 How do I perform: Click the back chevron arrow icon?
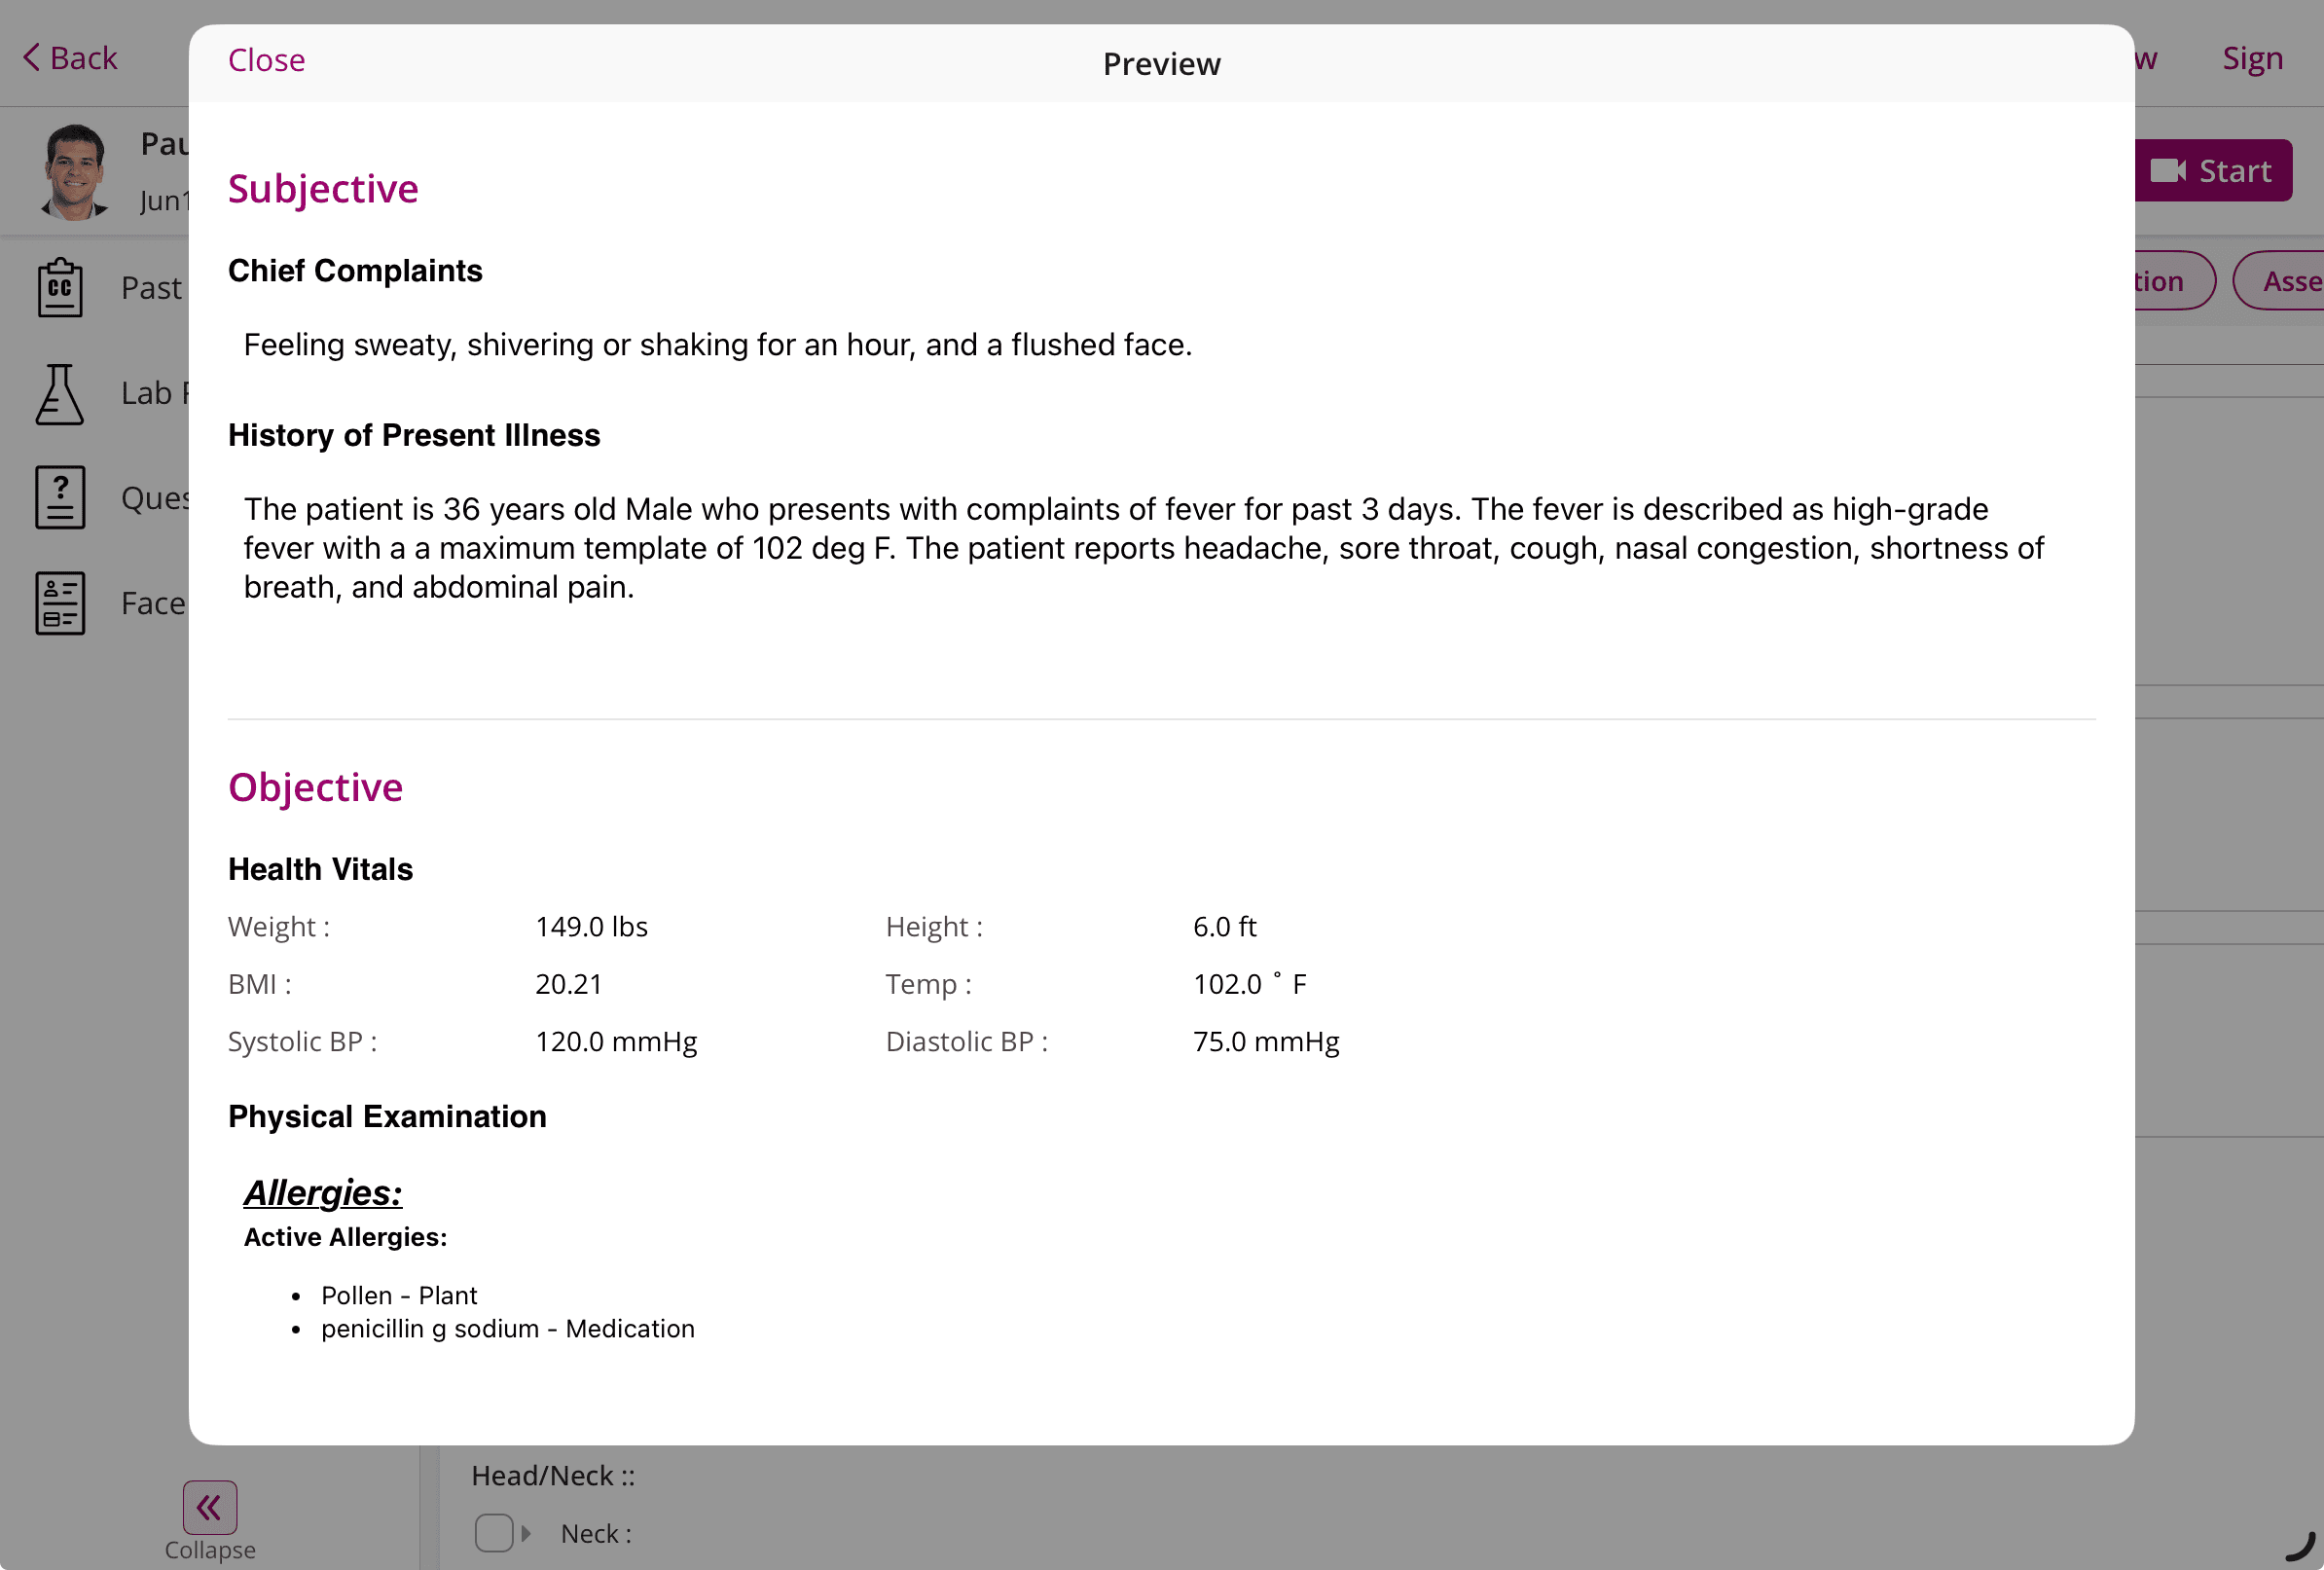[x=31, y=57]
